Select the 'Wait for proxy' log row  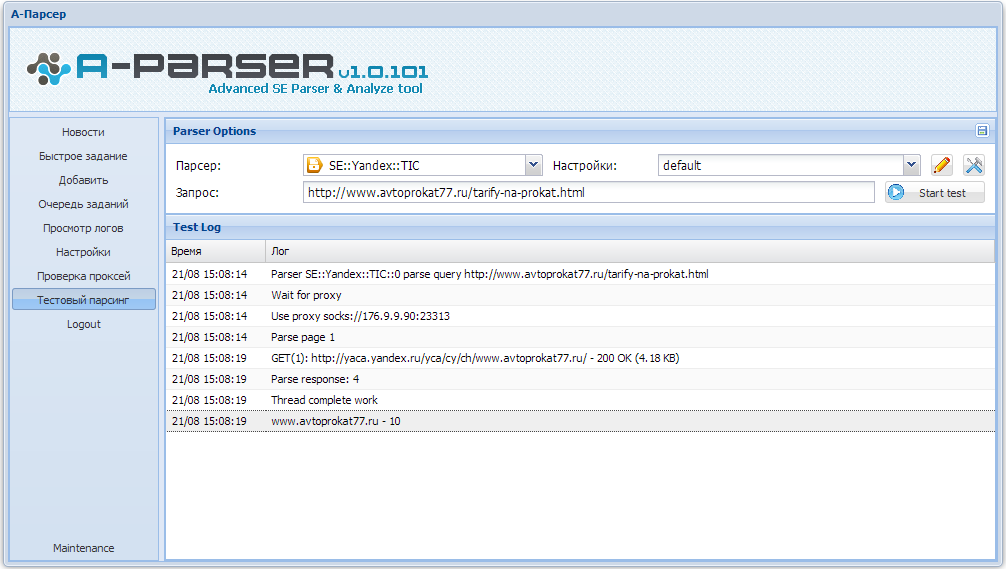(x=581, y=295)
